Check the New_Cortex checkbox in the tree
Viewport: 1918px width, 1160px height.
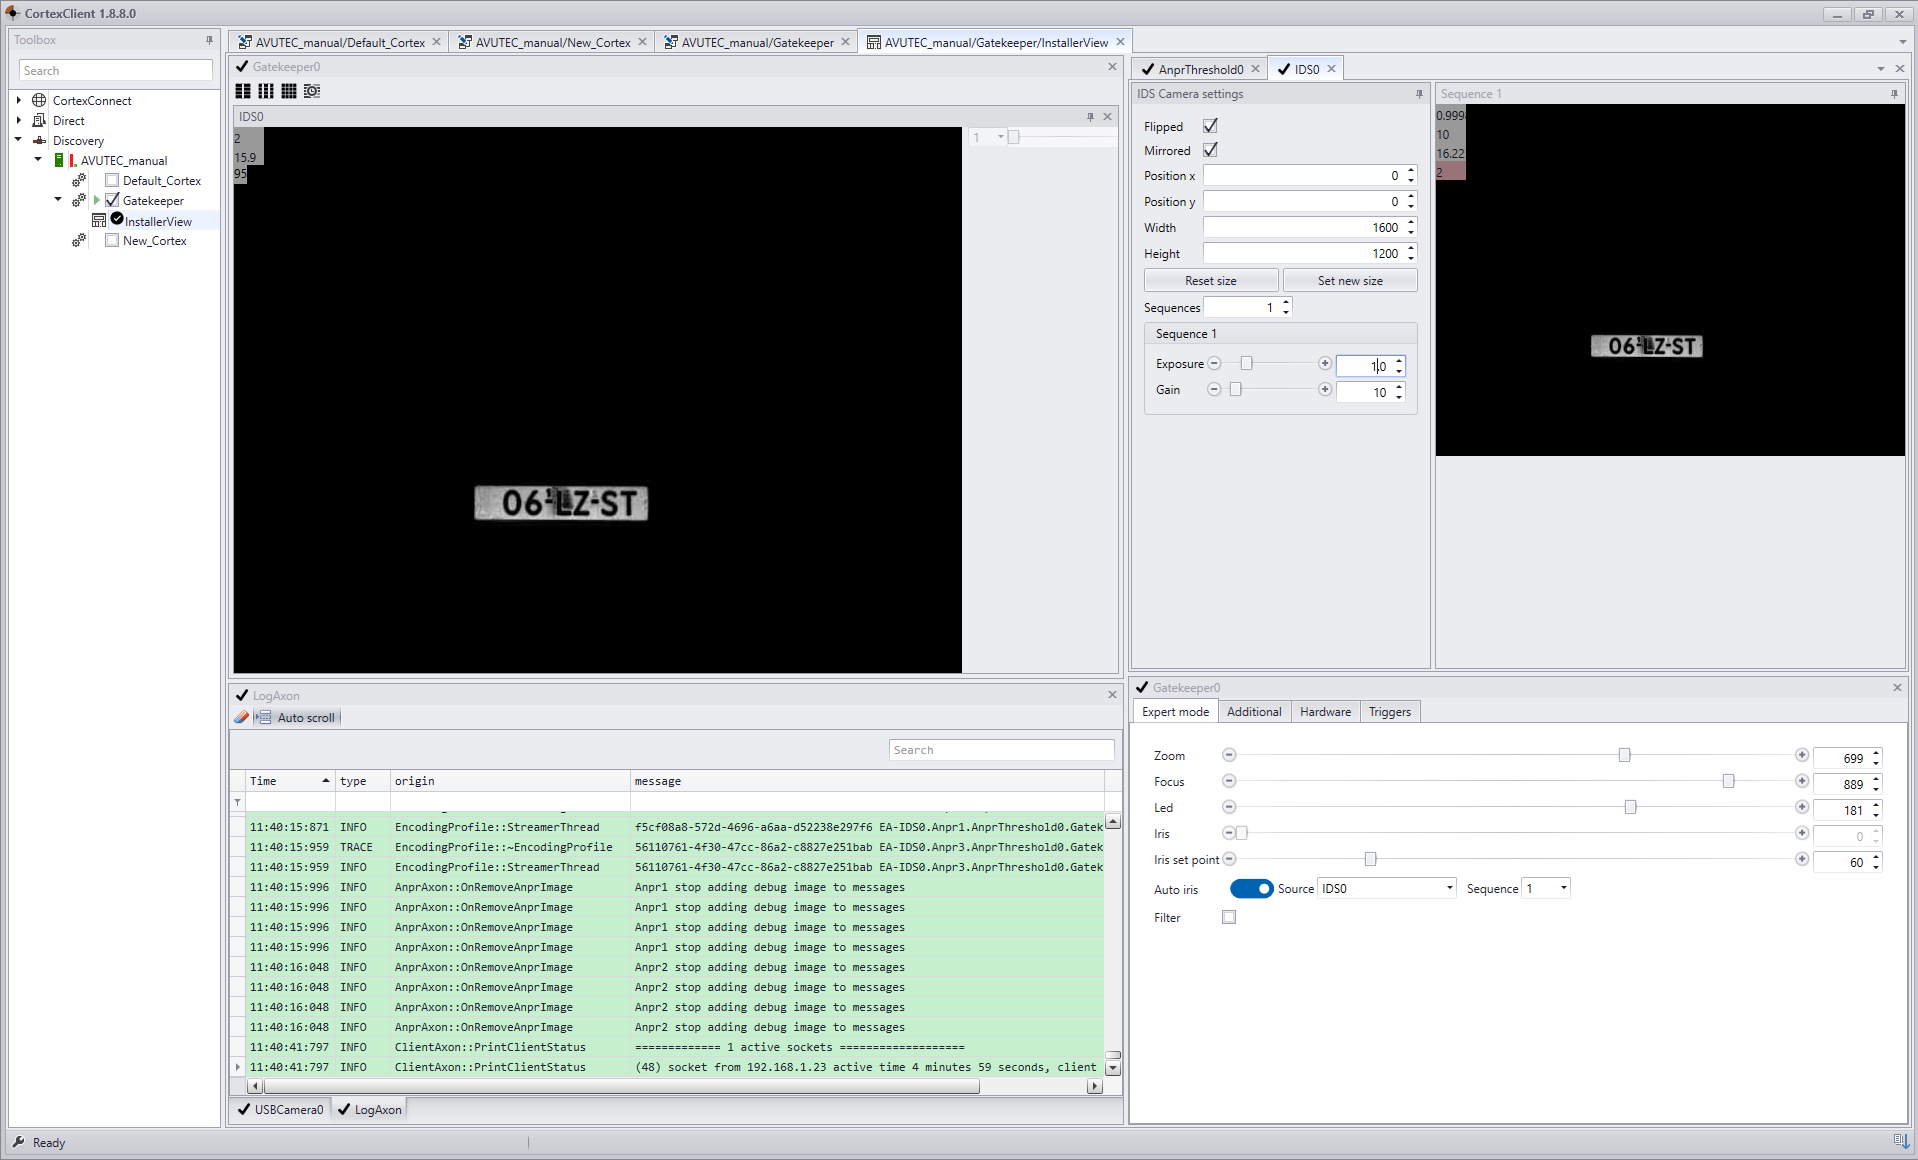tap(112, 240)
